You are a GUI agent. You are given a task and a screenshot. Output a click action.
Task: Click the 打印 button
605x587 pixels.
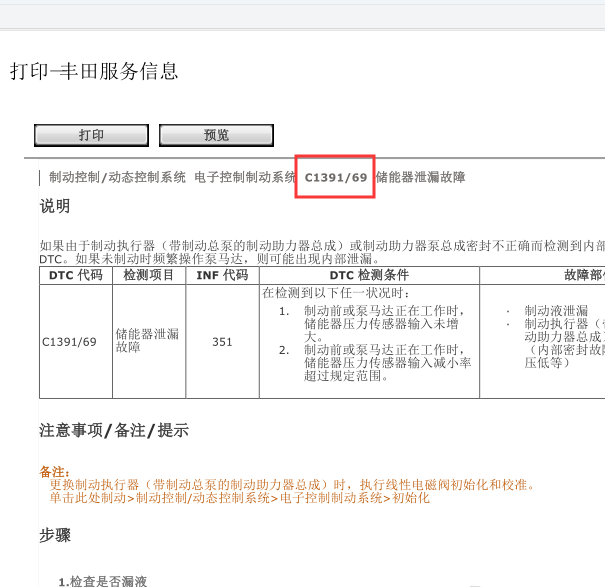tap(91, 135)
